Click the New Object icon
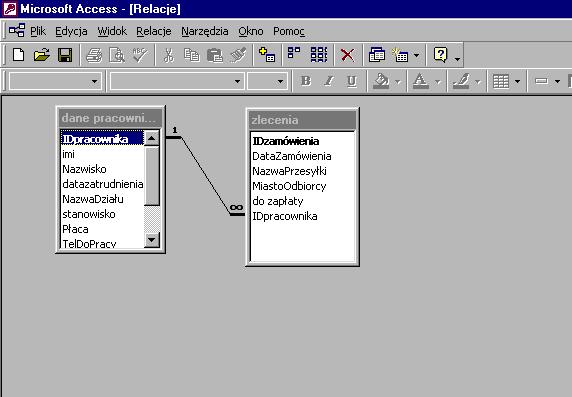 click(400, 55)
